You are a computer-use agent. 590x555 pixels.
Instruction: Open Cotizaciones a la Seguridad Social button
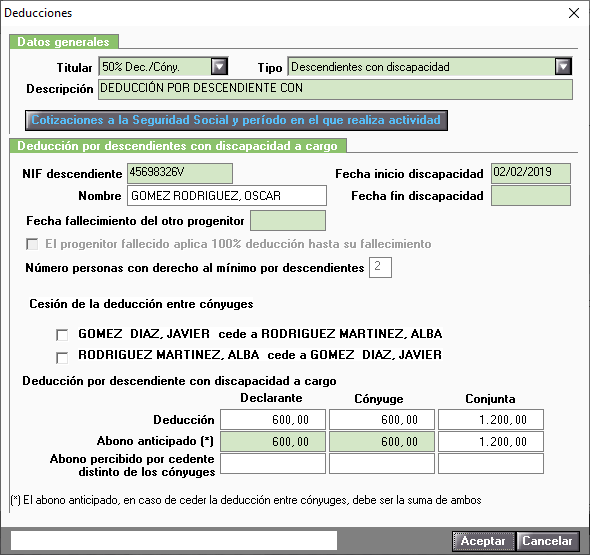point(236,120)
